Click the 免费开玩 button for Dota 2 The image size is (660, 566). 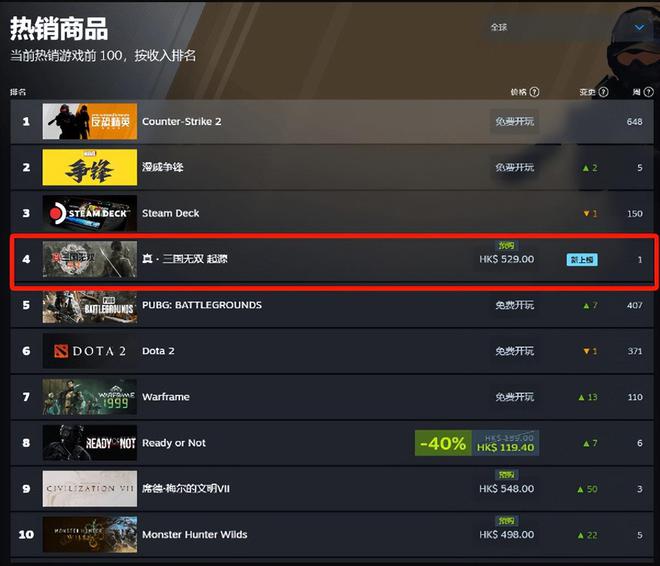tap(514, 351)
